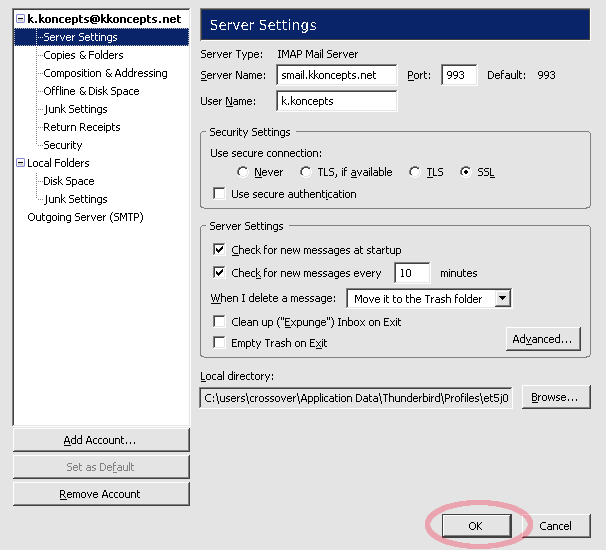Viewport: 606px width, 550px height.
Task: Browse for local directory
Action: 556,397
